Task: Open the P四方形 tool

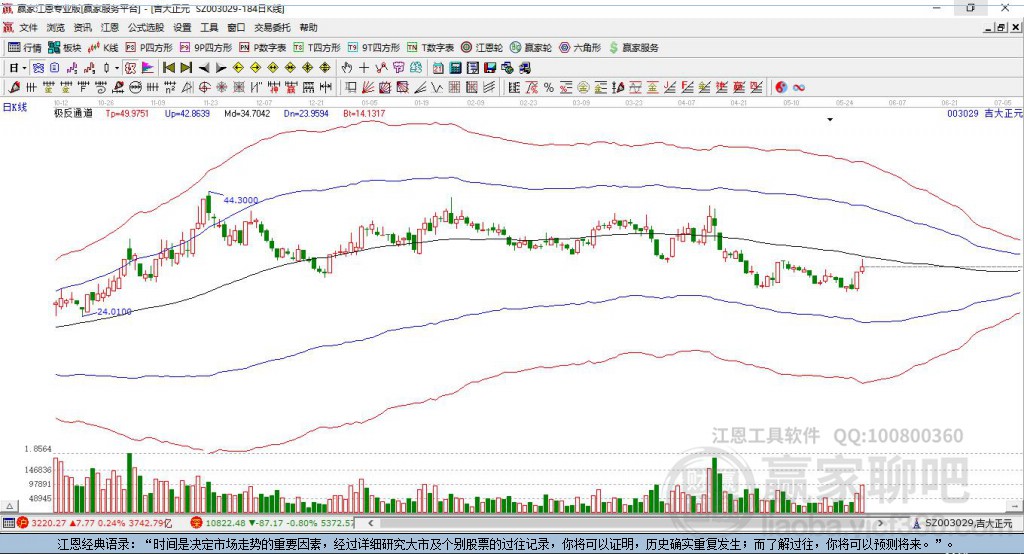Action: coord(149,48)
